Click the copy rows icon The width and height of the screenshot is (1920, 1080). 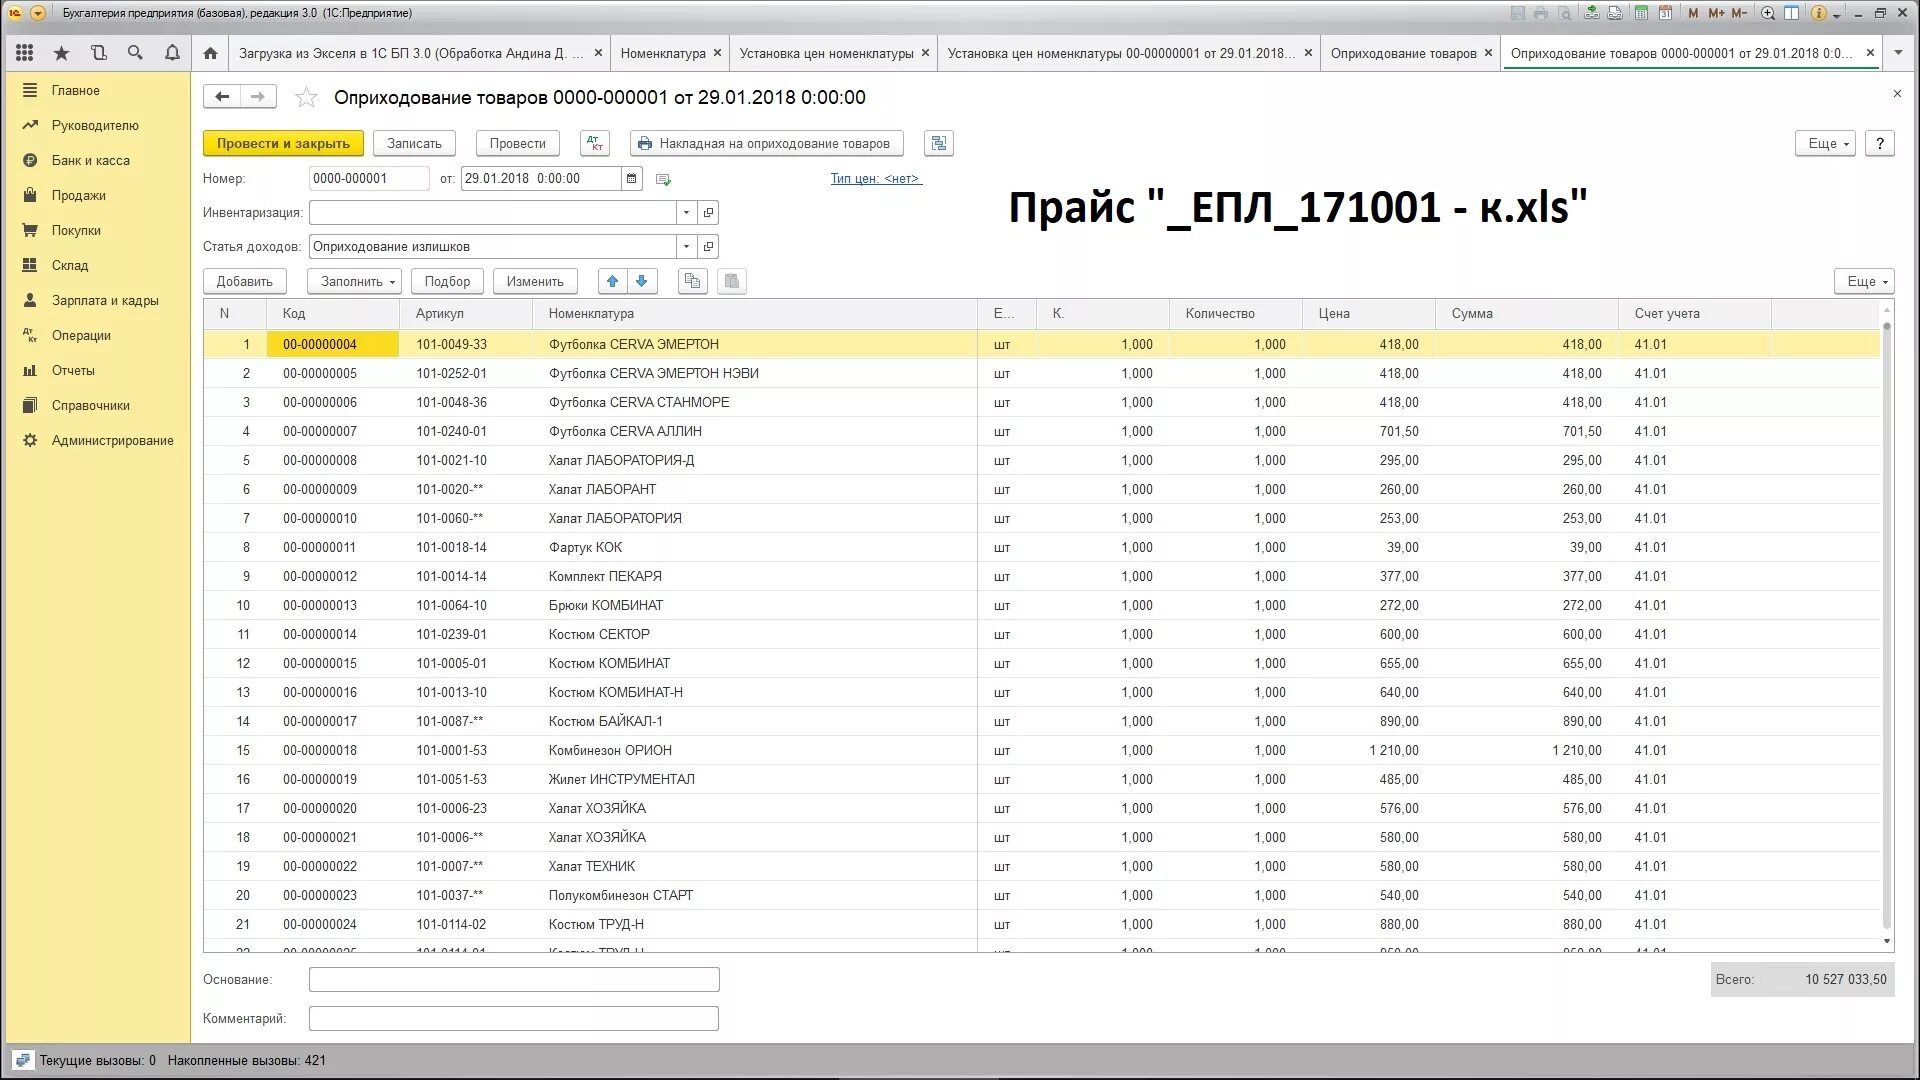tap(692, 281)
